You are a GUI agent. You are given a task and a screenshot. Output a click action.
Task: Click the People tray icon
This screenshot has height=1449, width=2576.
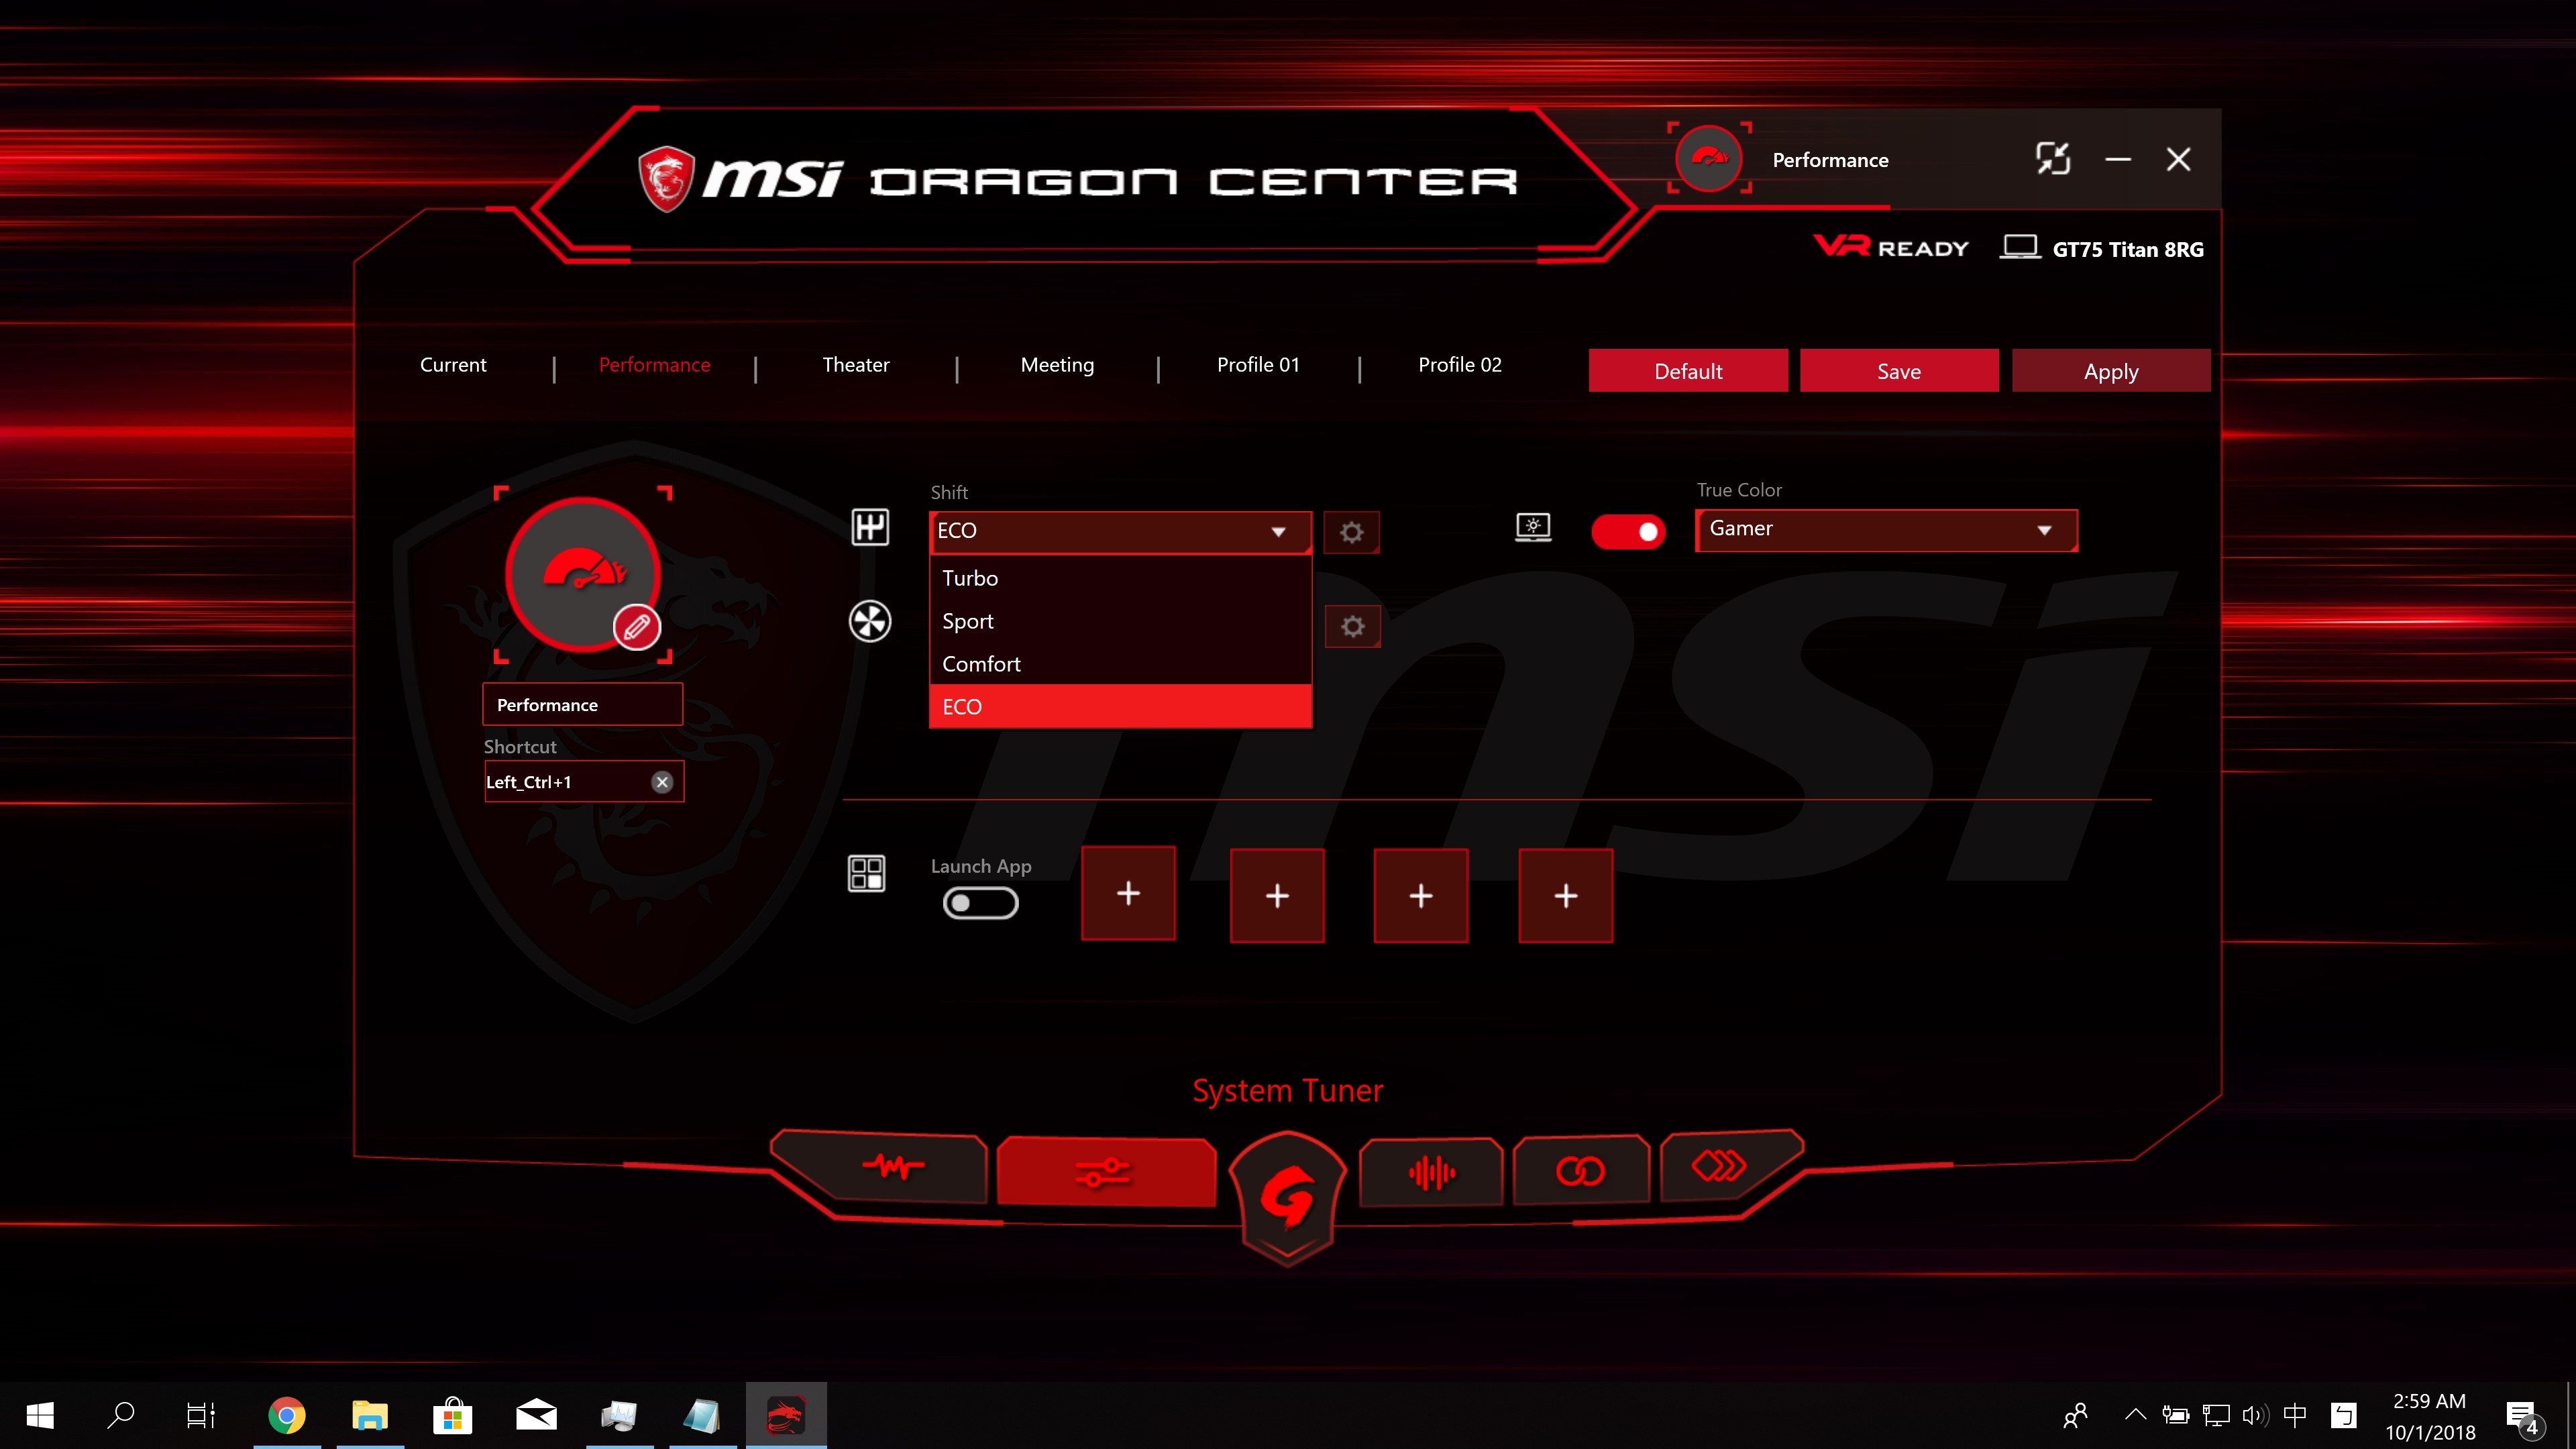[2076, 1415]
